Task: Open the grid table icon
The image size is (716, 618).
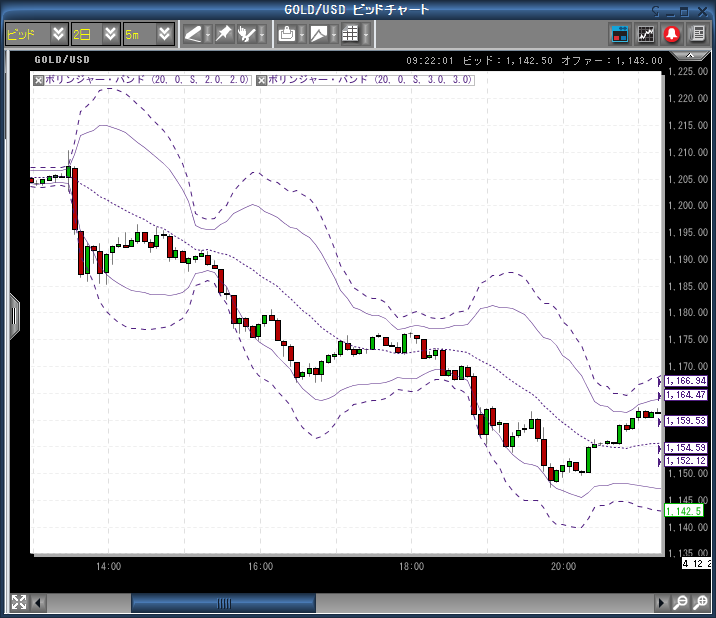Action: click(350, 34)
